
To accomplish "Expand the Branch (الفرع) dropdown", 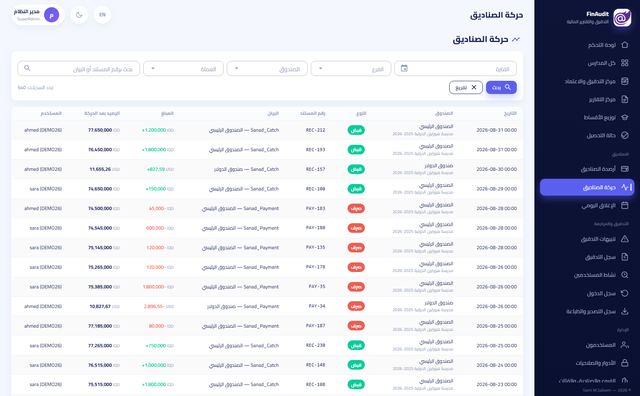I will [351, 69].
